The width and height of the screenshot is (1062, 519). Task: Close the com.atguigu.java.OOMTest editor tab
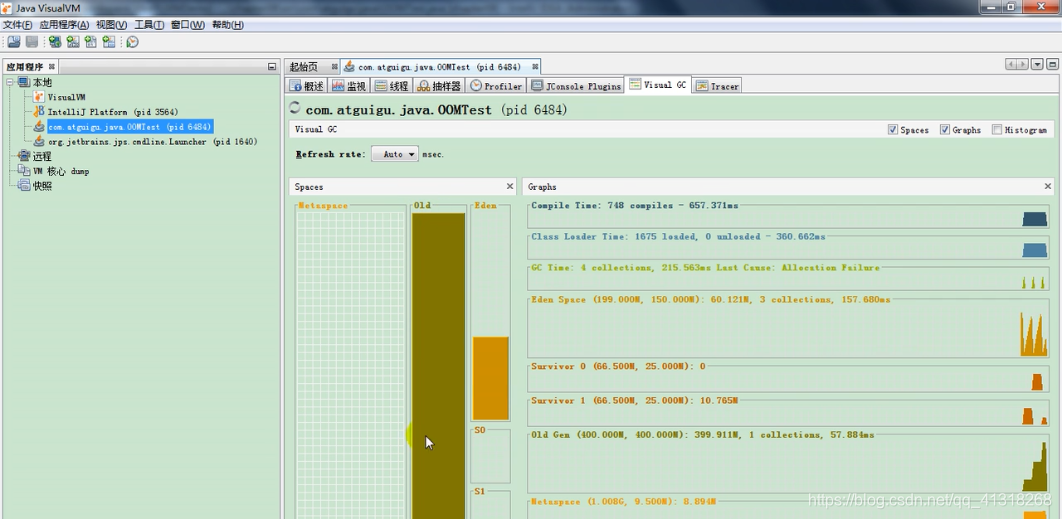coord(535,66)
